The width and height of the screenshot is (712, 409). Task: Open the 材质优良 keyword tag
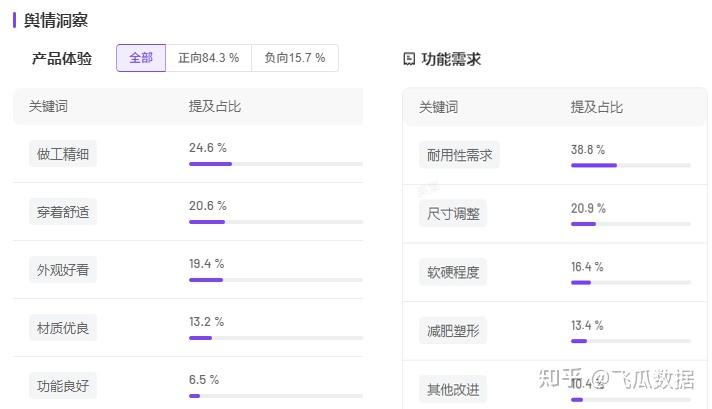pyautogui.click(x=63, y=328)
